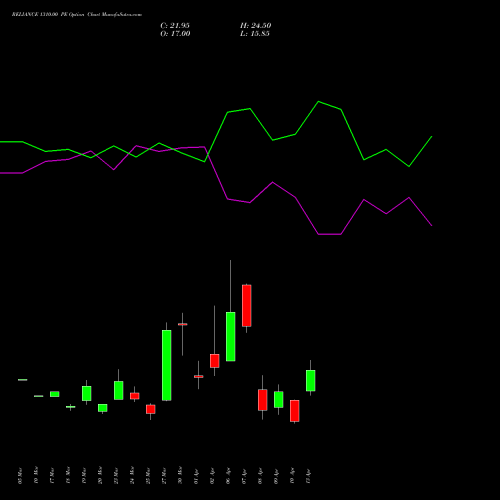Click the RELIANCE PE Option chart title
500x500 pixels.
tap(77, 15)
